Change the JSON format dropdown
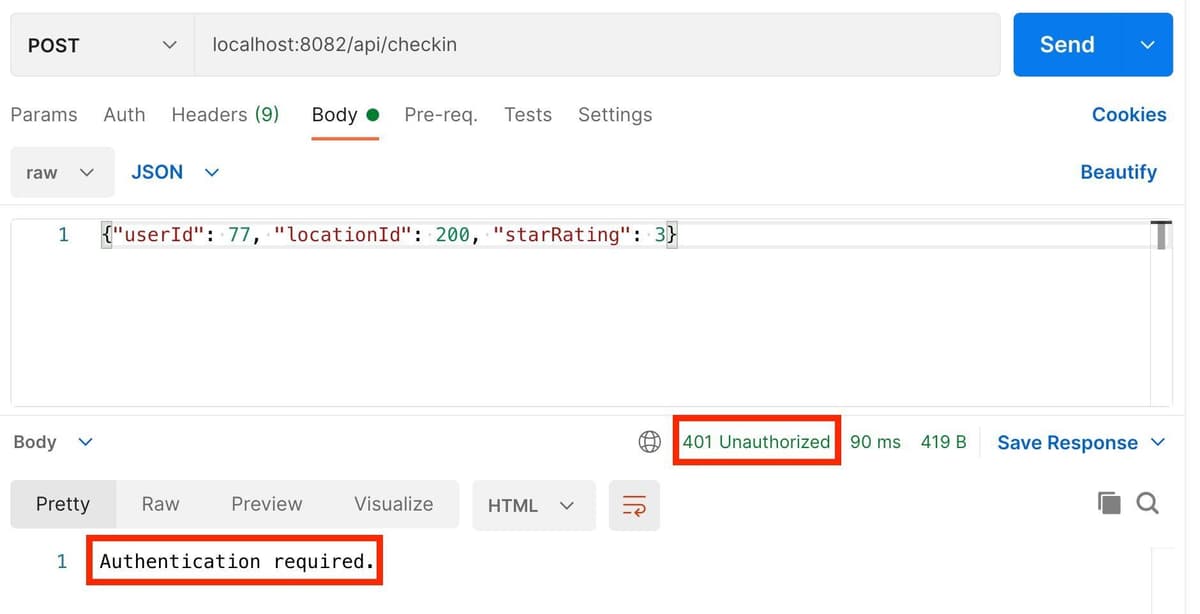 174,172
